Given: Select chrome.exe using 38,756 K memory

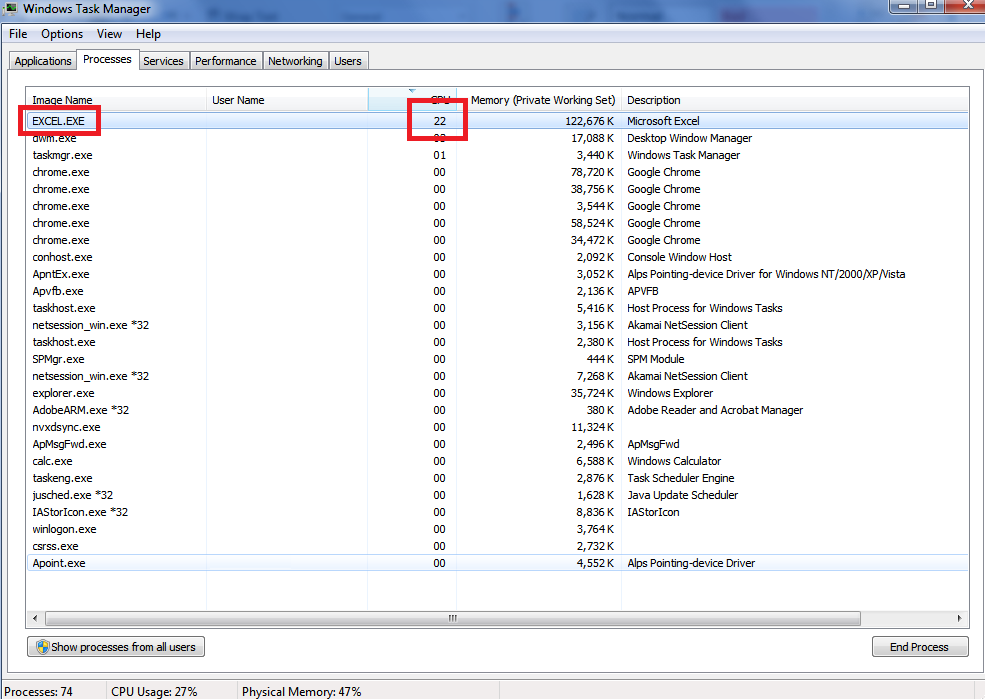Looking at the screenshot, I should [497, 189].
